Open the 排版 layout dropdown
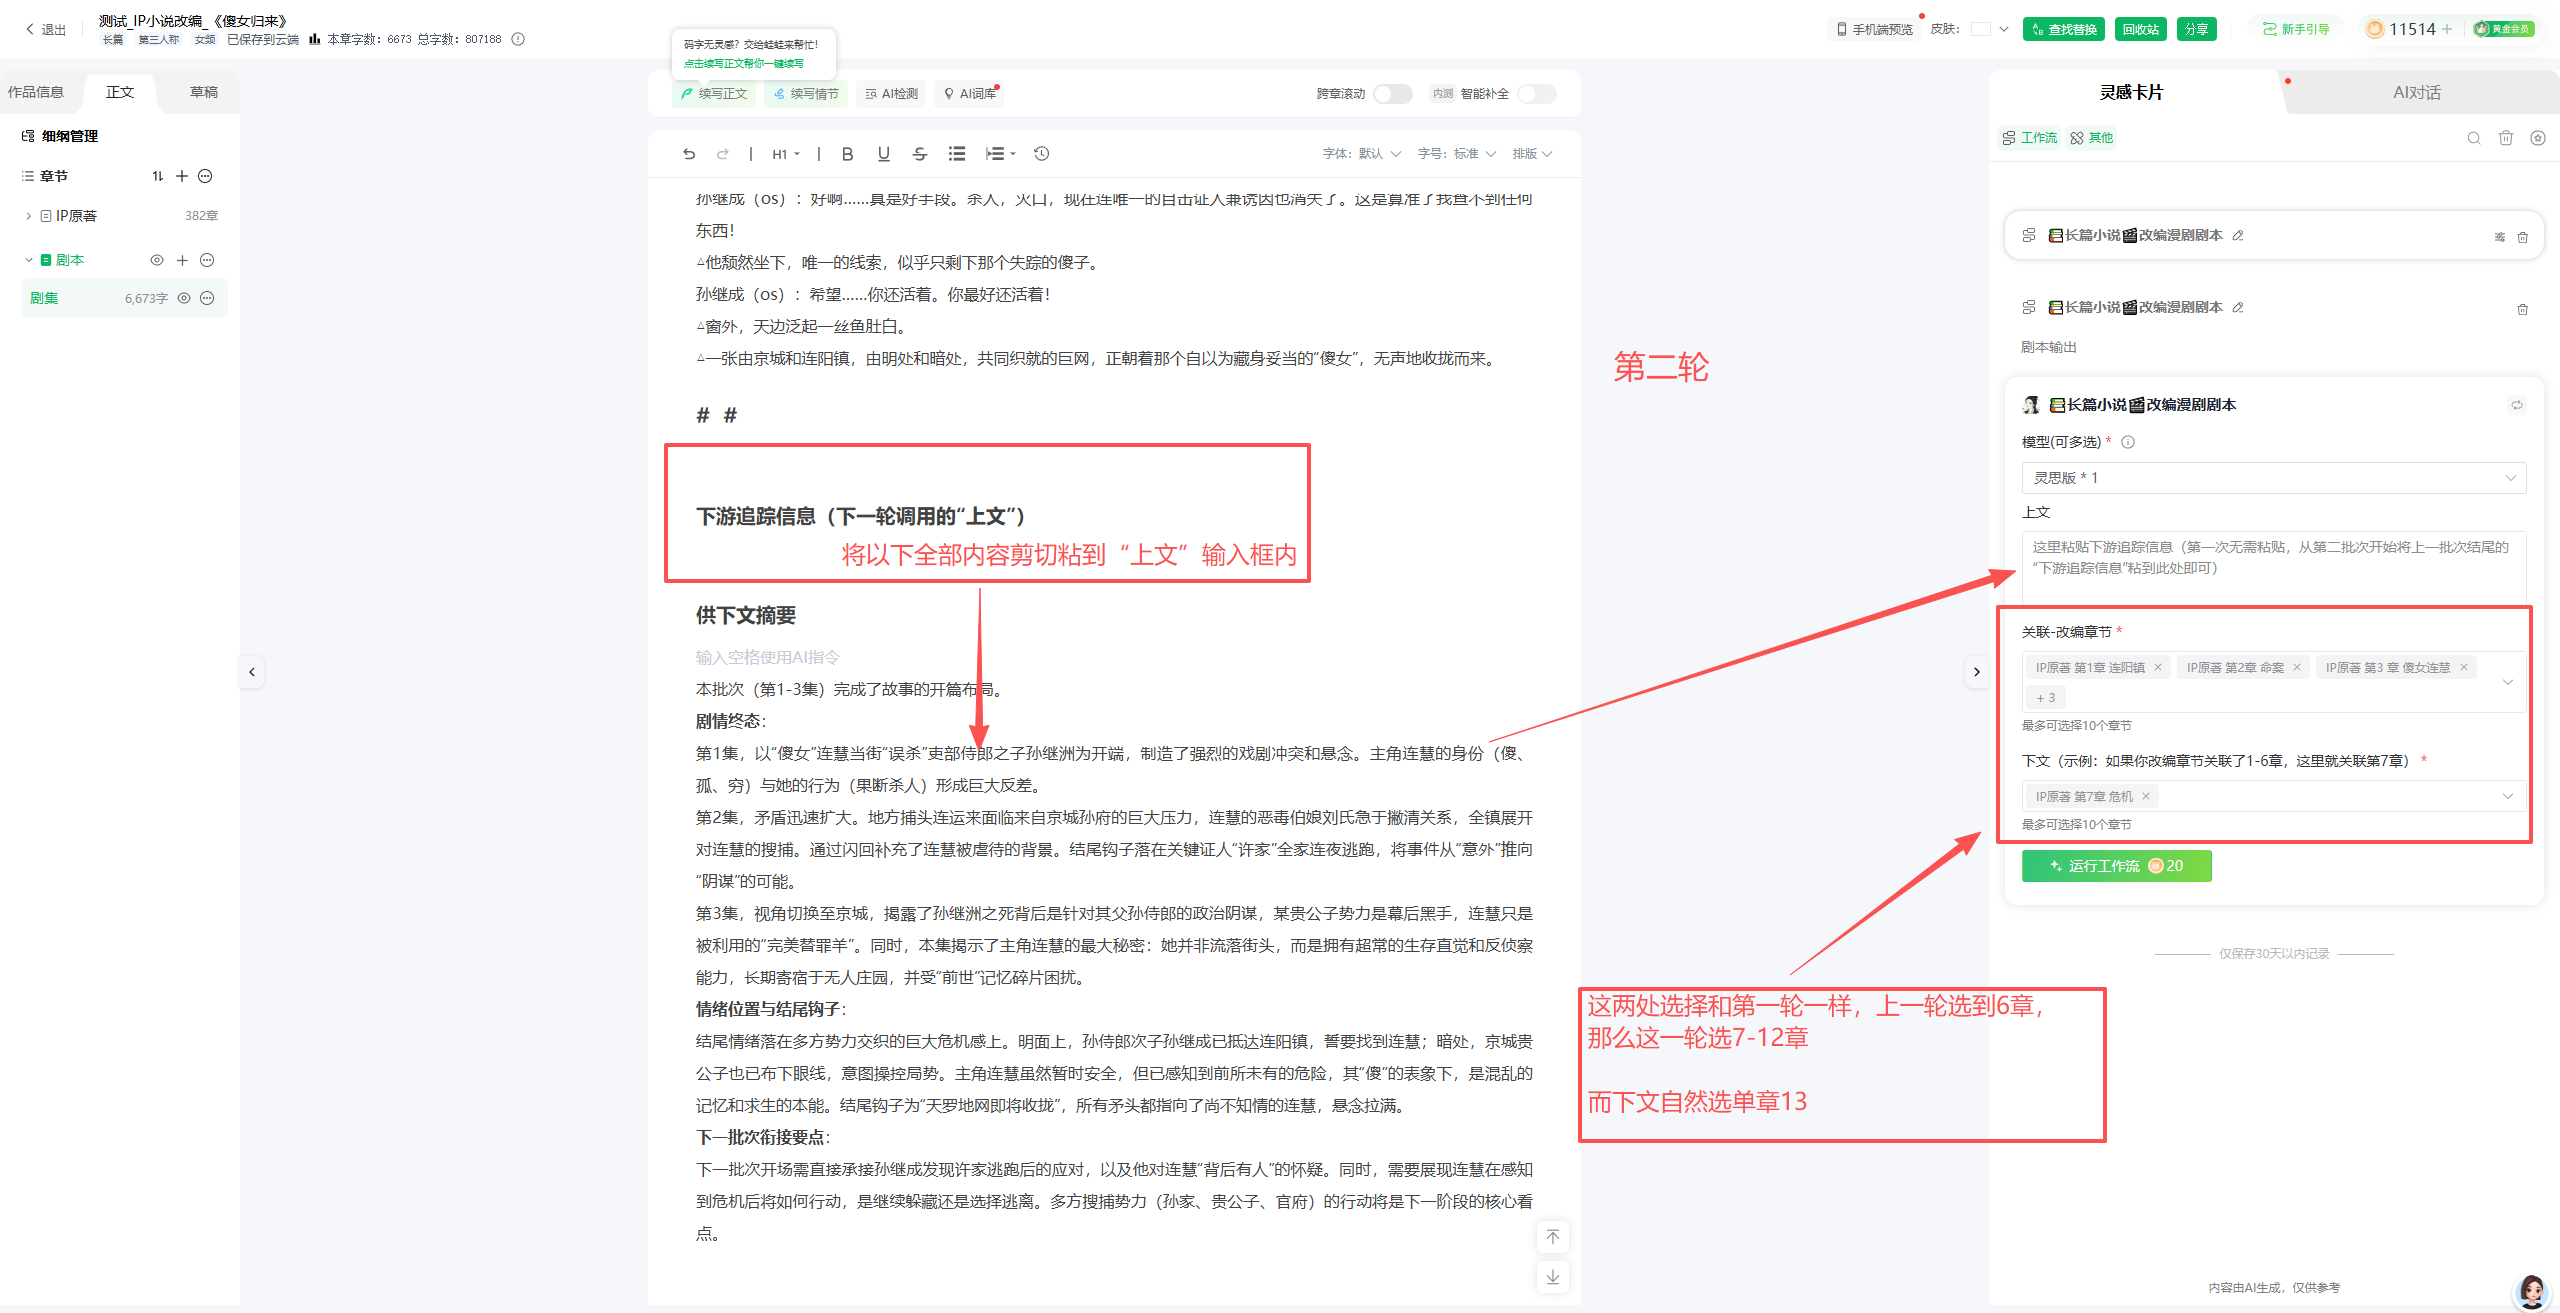Viewport: 2560px width, 1313px height. pyautogui.click(x=1532, y=154)
